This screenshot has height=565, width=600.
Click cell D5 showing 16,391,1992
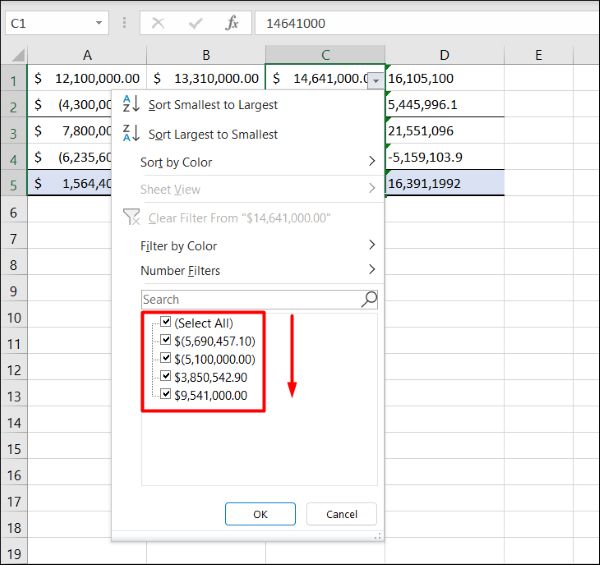click(x=445, y=183)
